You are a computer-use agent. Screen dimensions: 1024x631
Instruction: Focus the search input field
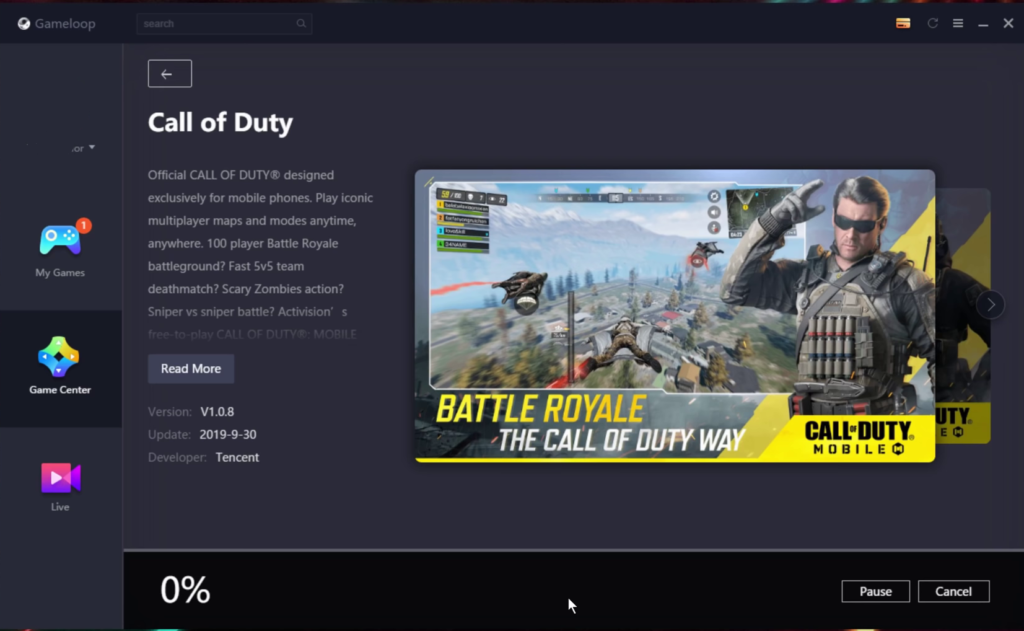click(x=224, y=24)
